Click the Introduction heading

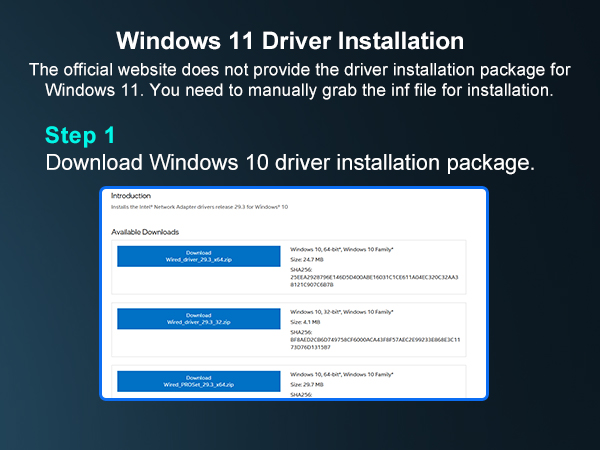[130, 195]
